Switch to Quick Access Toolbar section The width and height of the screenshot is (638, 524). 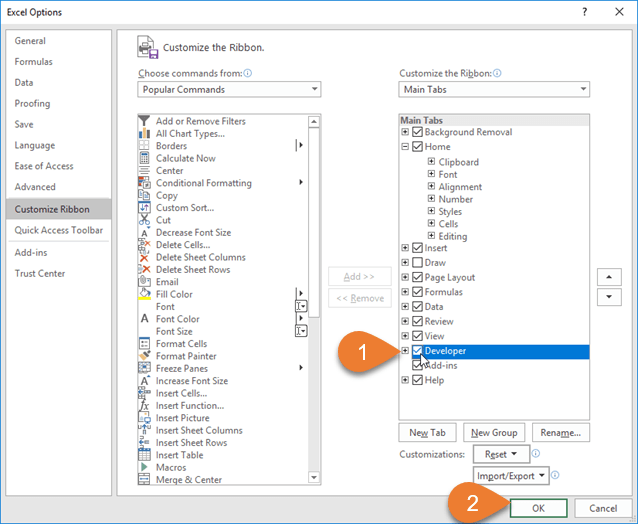tap(59, 230)
